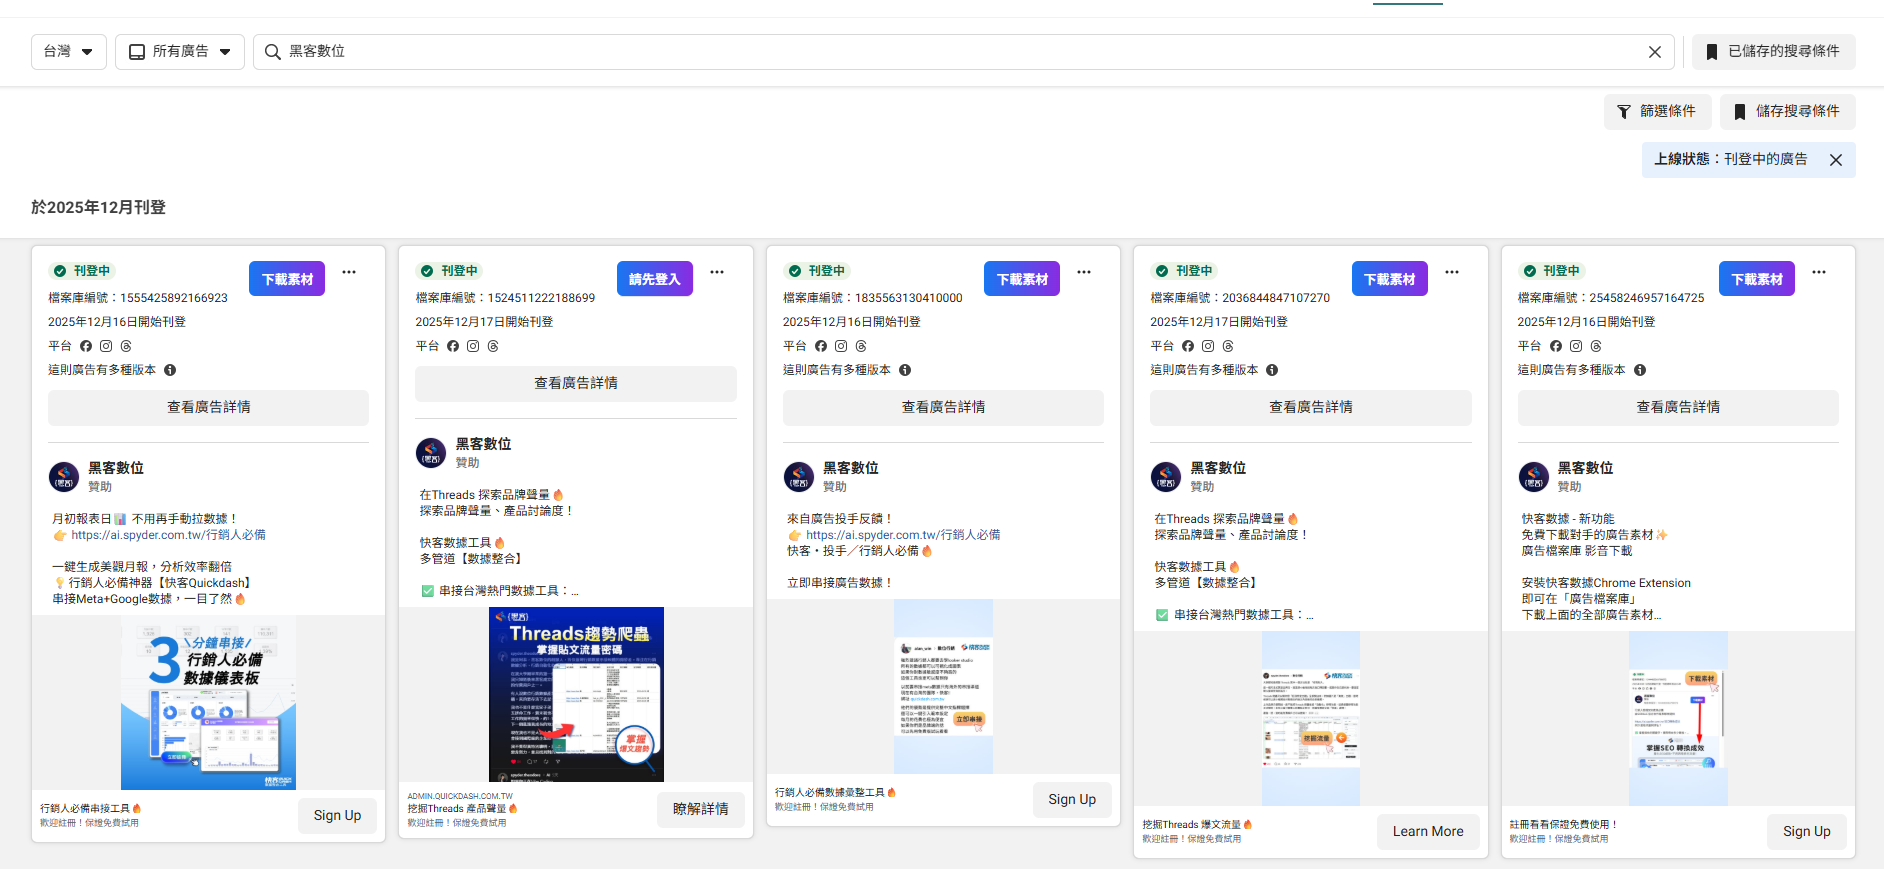The height and width of the screenshot is (869, 1884).
Task: Click the 刊登中 status badge on ad 1524511222188699
Action: (449, 271)
